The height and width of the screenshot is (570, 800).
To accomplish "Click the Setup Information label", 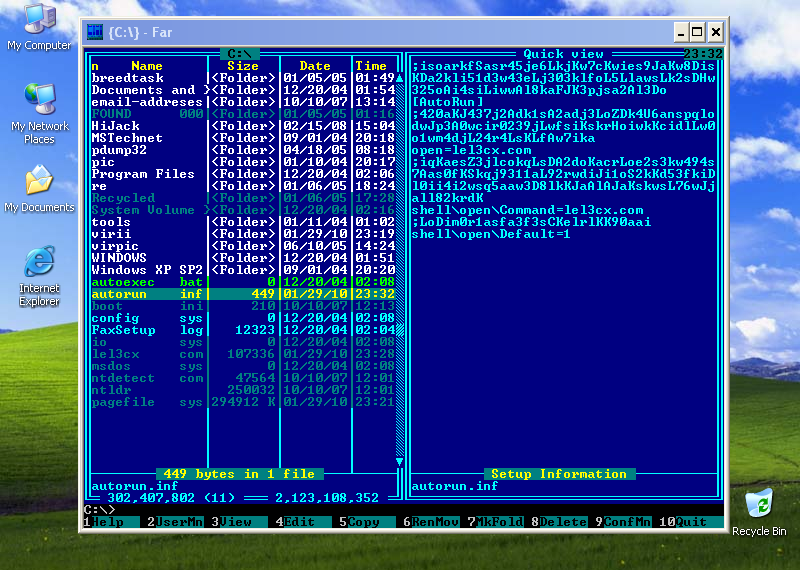I will pyautogui.click(x=559, y=474).
